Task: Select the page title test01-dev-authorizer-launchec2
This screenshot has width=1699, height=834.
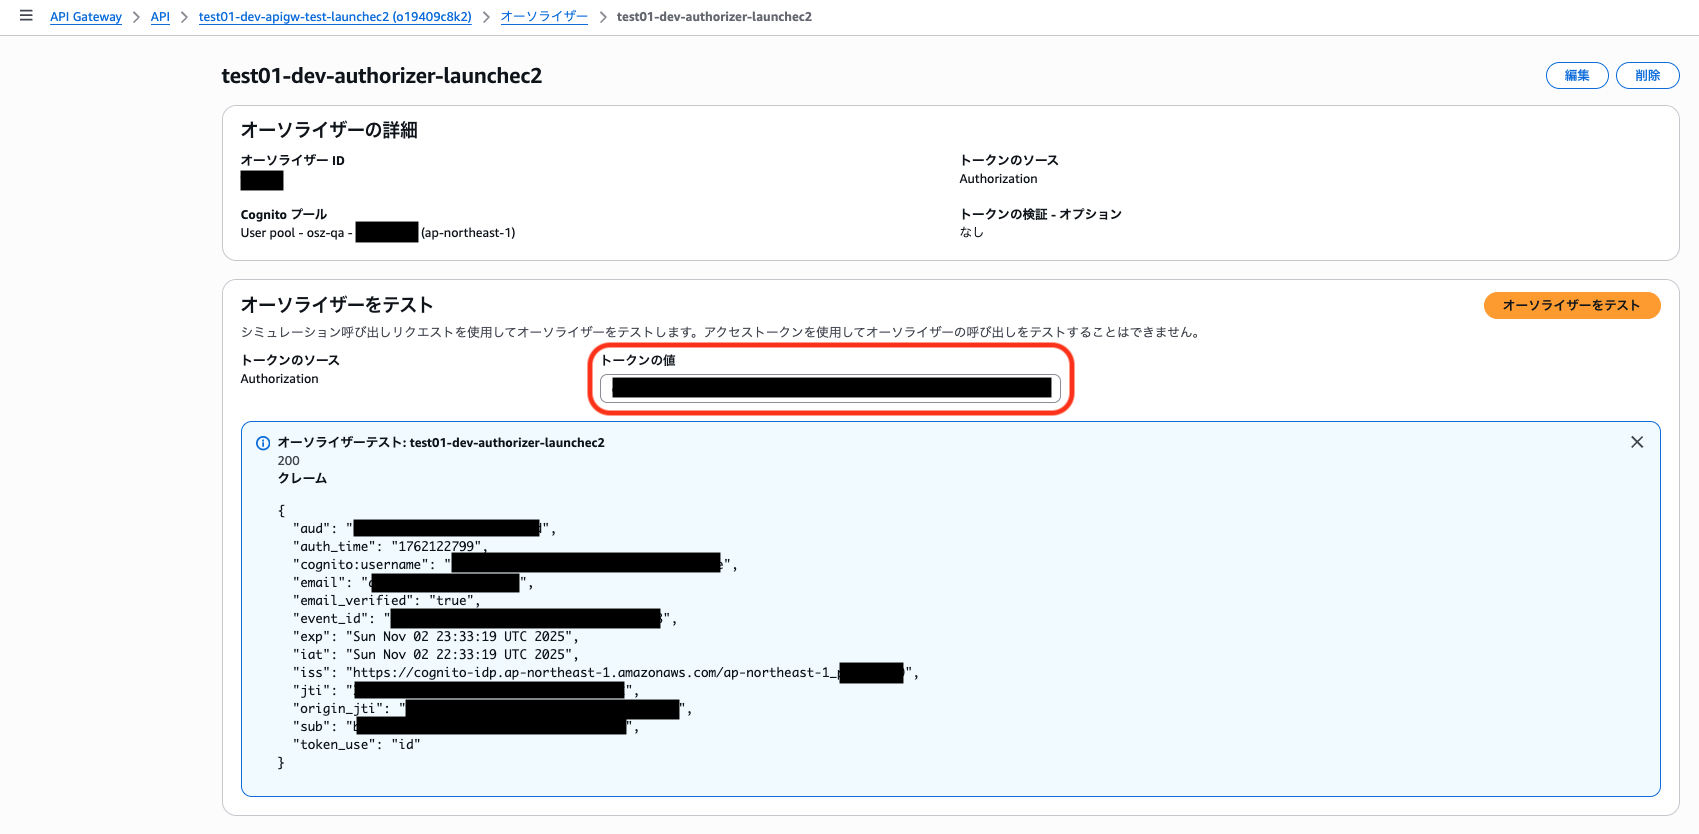Action: (382, 76)
